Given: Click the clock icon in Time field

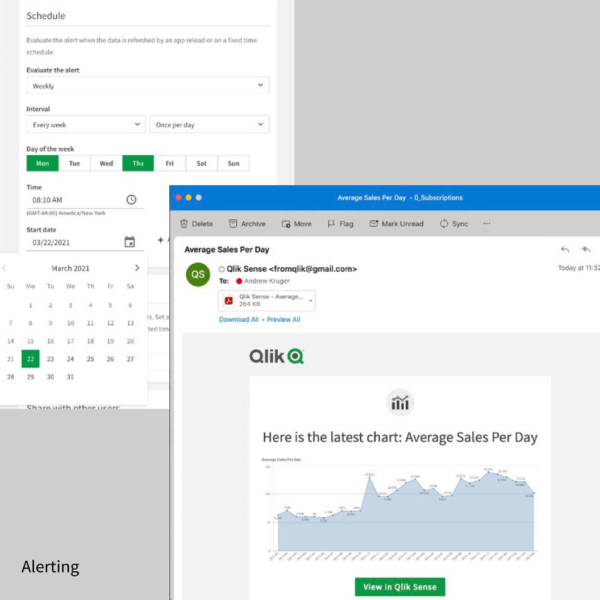Looking at the screenshot, I should (x=131, y=199).
